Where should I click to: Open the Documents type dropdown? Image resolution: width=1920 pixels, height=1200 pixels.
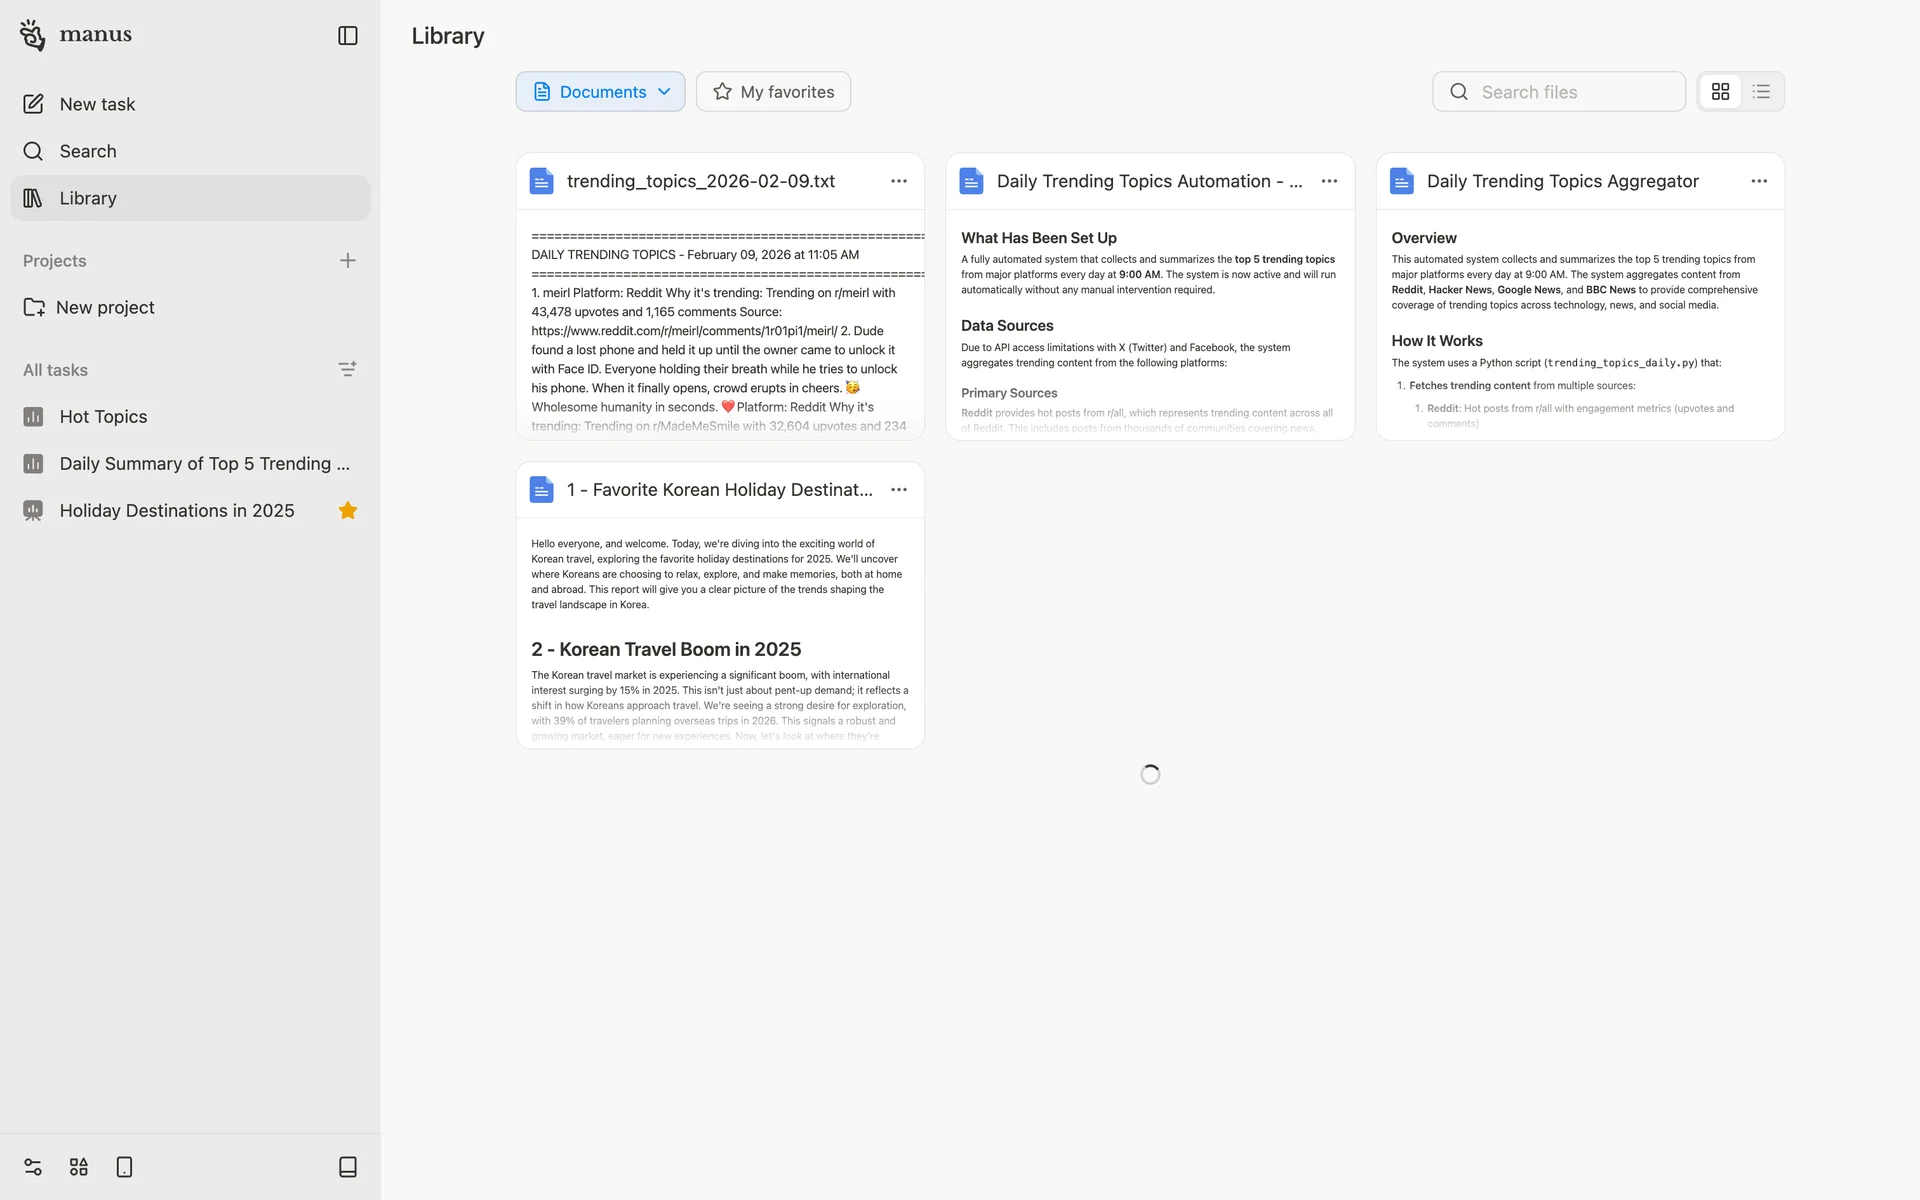pyautogui.click(x=600, y=92)
